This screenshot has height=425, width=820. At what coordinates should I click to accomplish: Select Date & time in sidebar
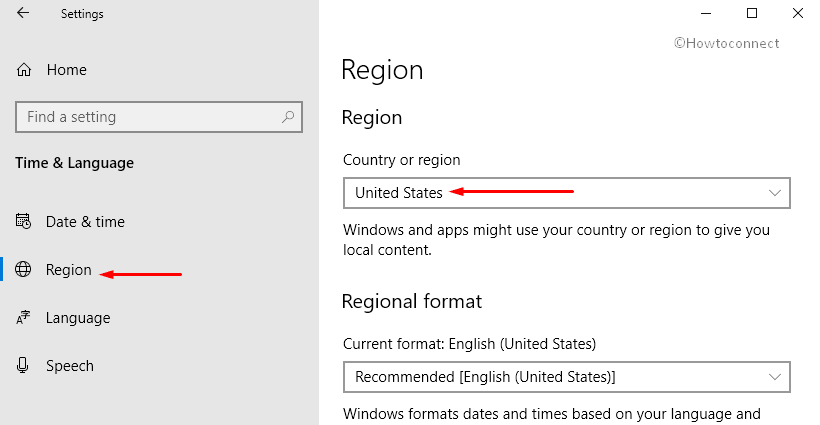click(85, 222)
